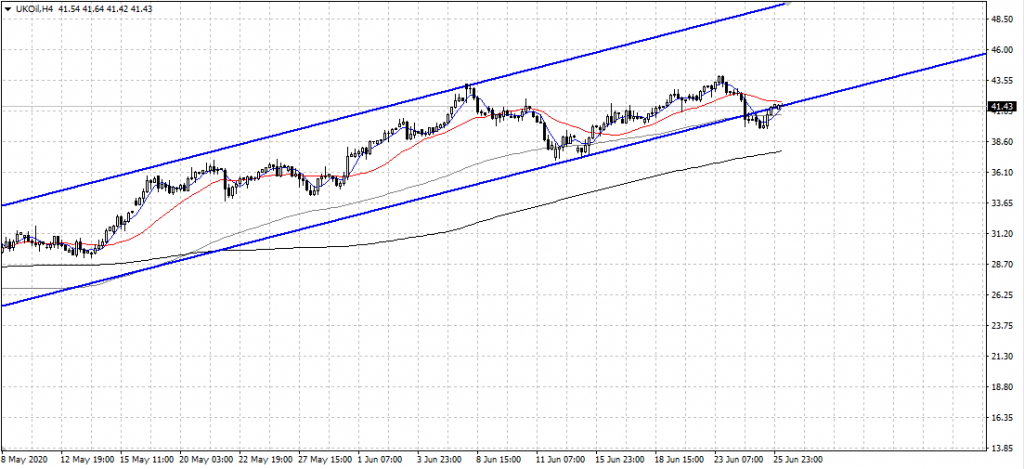Click the 21.30 price axis label
This screenshot has width=1024, height=469.
[x=1002, y=357]
